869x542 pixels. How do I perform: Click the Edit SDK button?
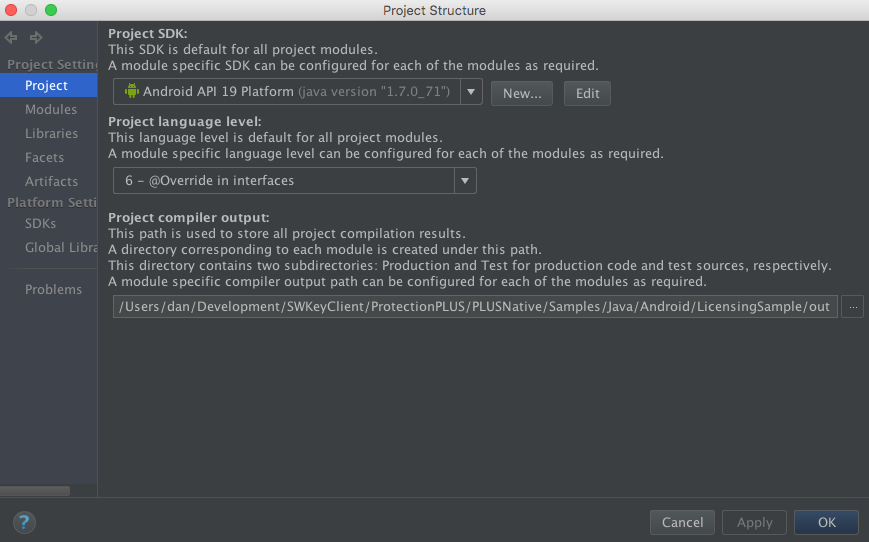587,93
